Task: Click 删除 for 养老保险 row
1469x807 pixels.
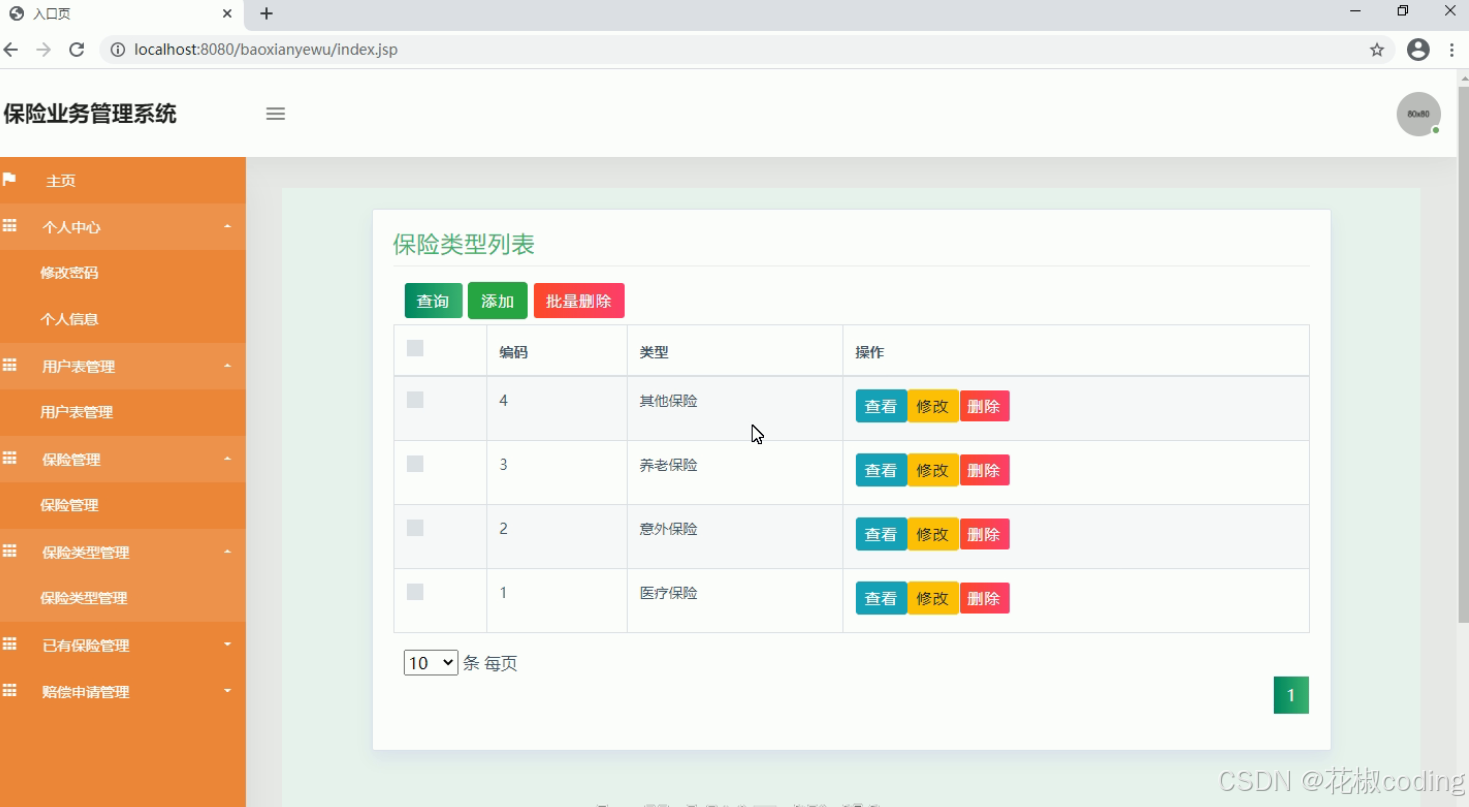Action: click(x=984, y=470)
